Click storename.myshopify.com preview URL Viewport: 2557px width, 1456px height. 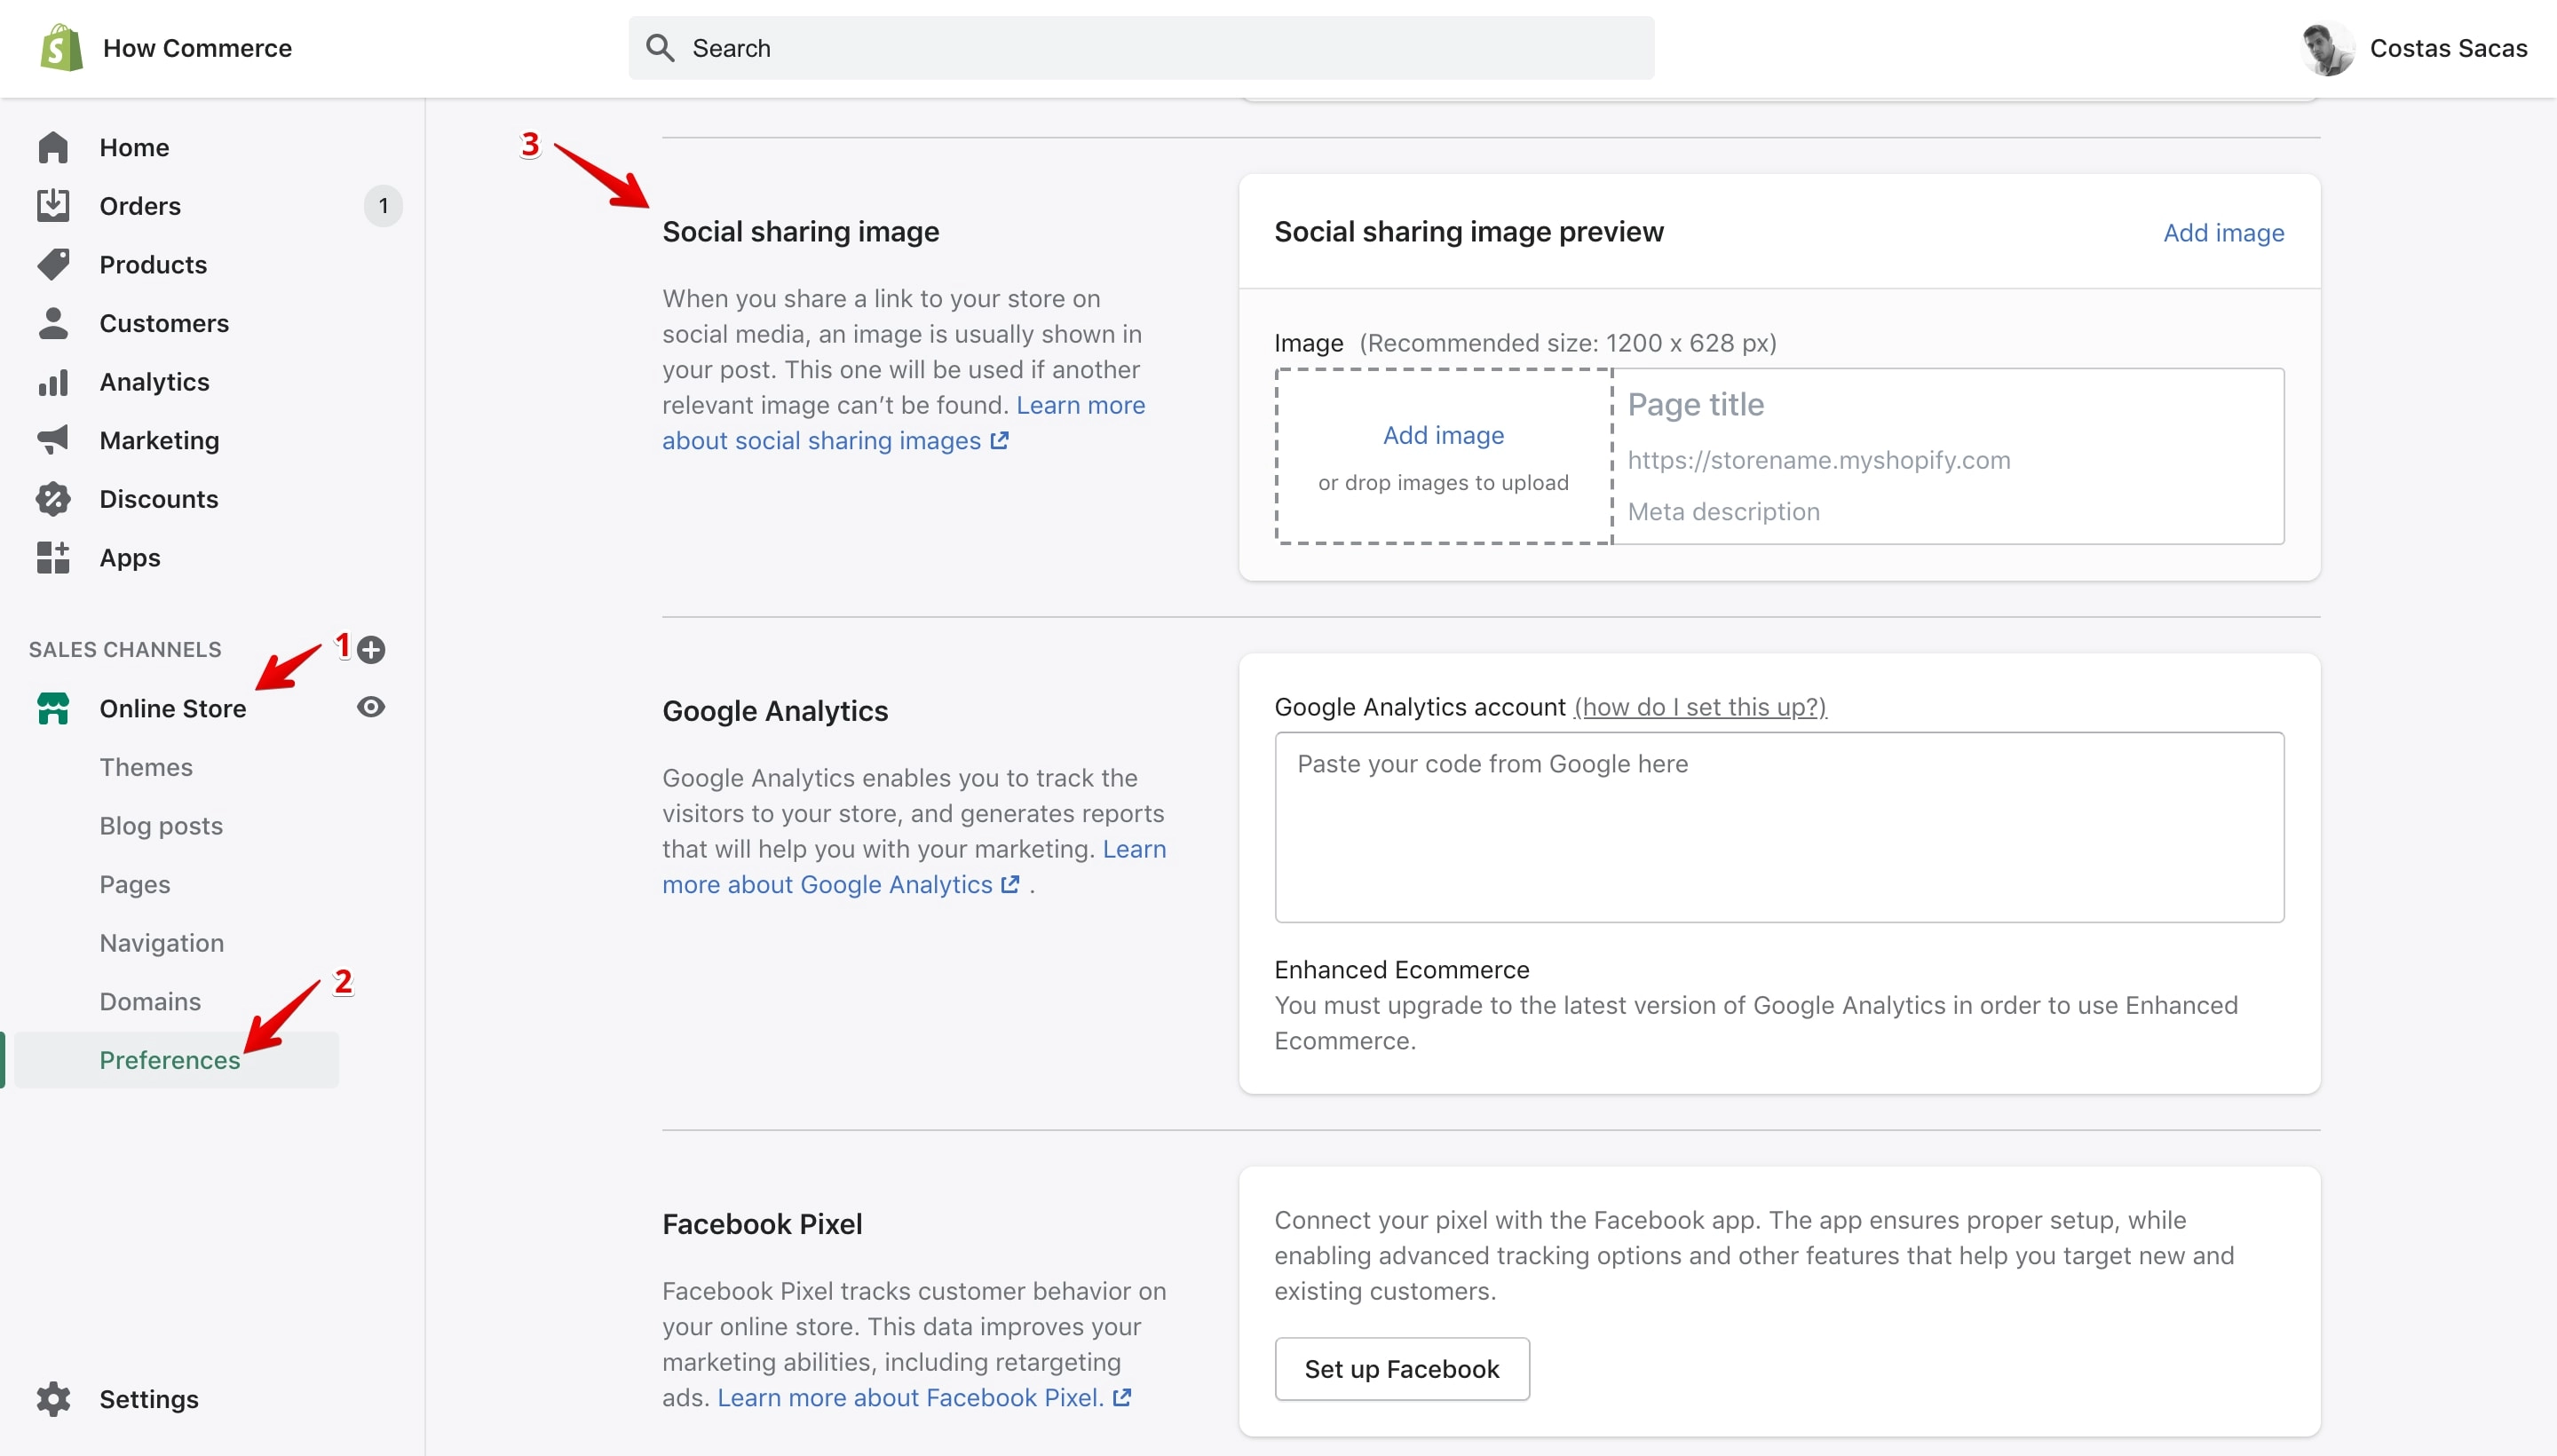tap(1819, 460)
